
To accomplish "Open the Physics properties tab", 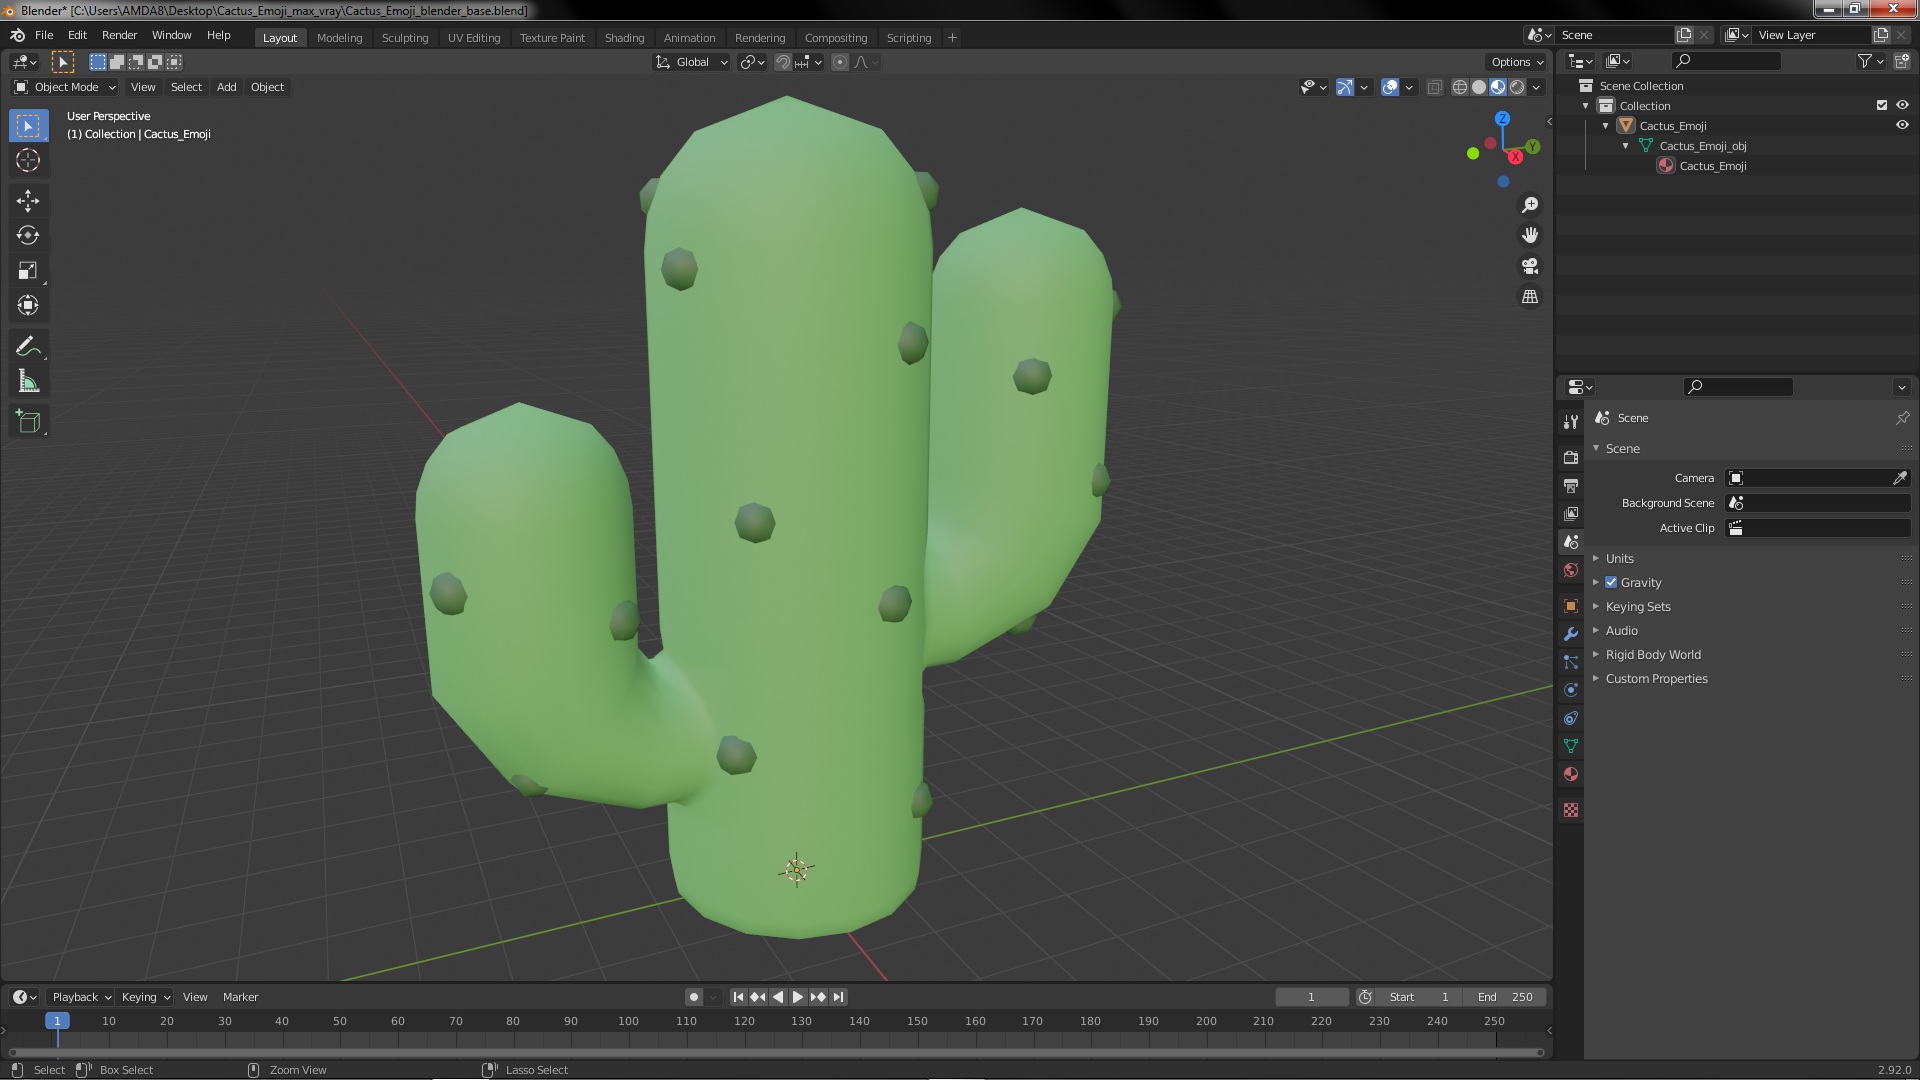I will [1571, 690].
